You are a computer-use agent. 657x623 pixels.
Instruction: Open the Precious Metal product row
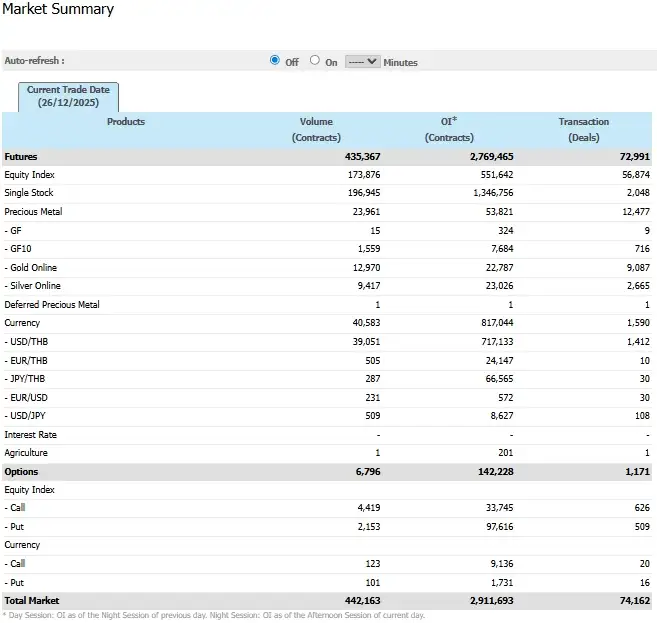coord(33,212)
